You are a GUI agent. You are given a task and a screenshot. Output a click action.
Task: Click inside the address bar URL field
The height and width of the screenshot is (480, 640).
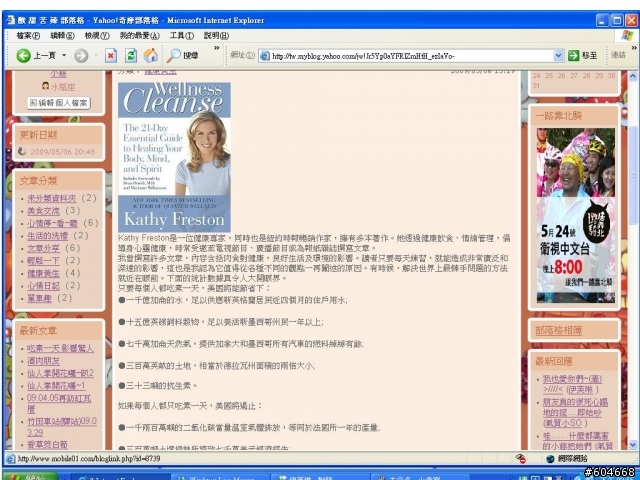coord(411,56)
